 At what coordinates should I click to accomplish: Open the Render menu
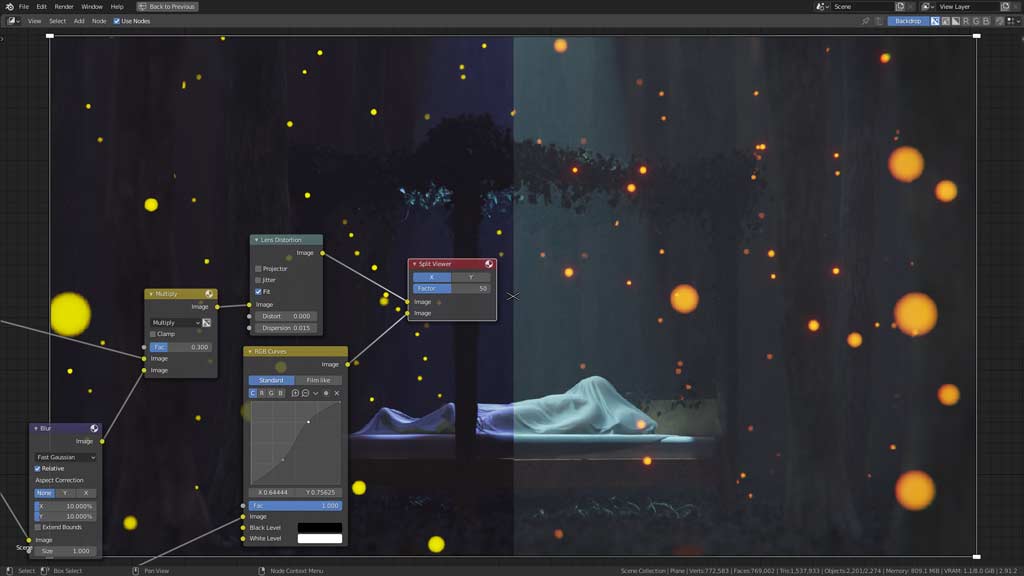[x=64, y=7]
